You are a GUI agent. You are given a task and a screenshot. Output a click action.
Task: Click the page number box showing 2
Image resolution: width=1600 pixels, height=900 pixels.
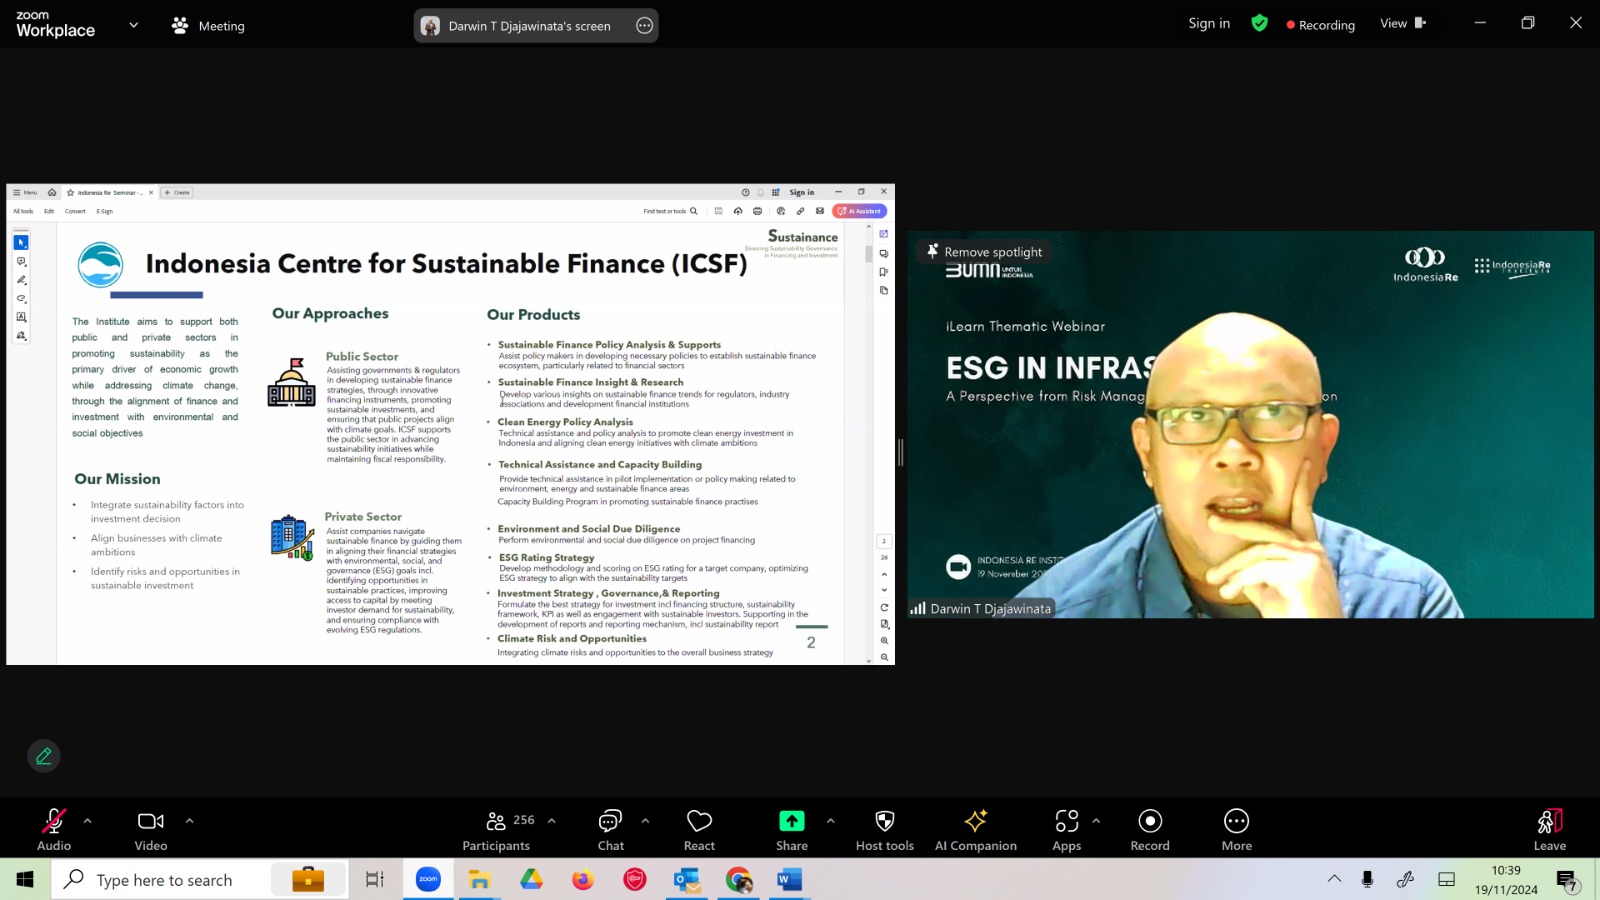[884, 541]
